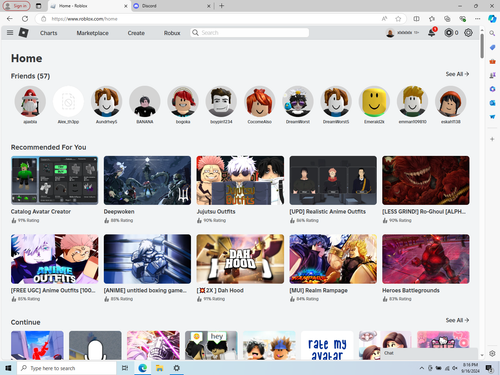Click the profile avatar in the Roblox header
500x375 pixels.
[390, 33]
